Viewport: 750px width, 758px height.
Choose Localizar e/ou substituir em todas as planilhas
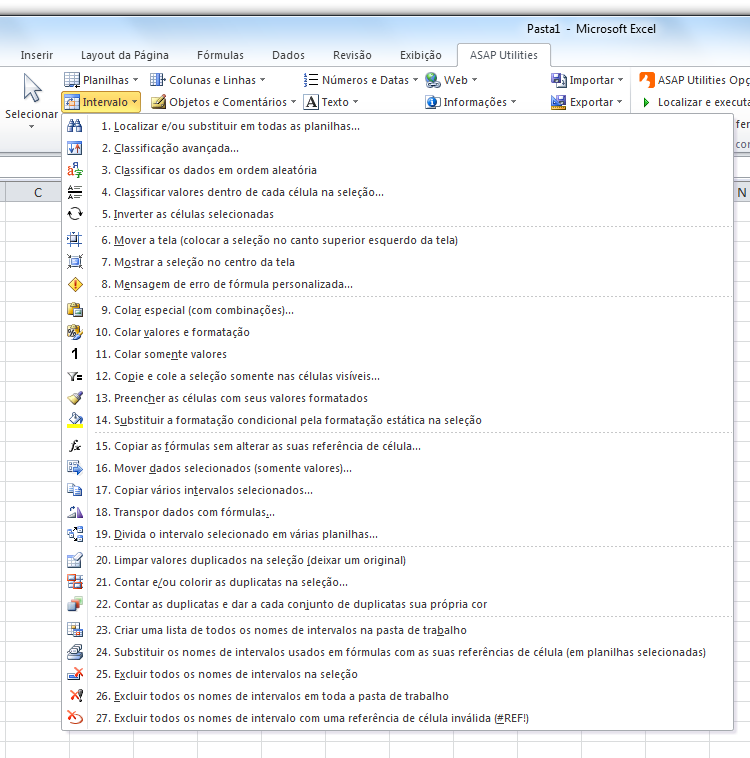(x=397, y=126)
